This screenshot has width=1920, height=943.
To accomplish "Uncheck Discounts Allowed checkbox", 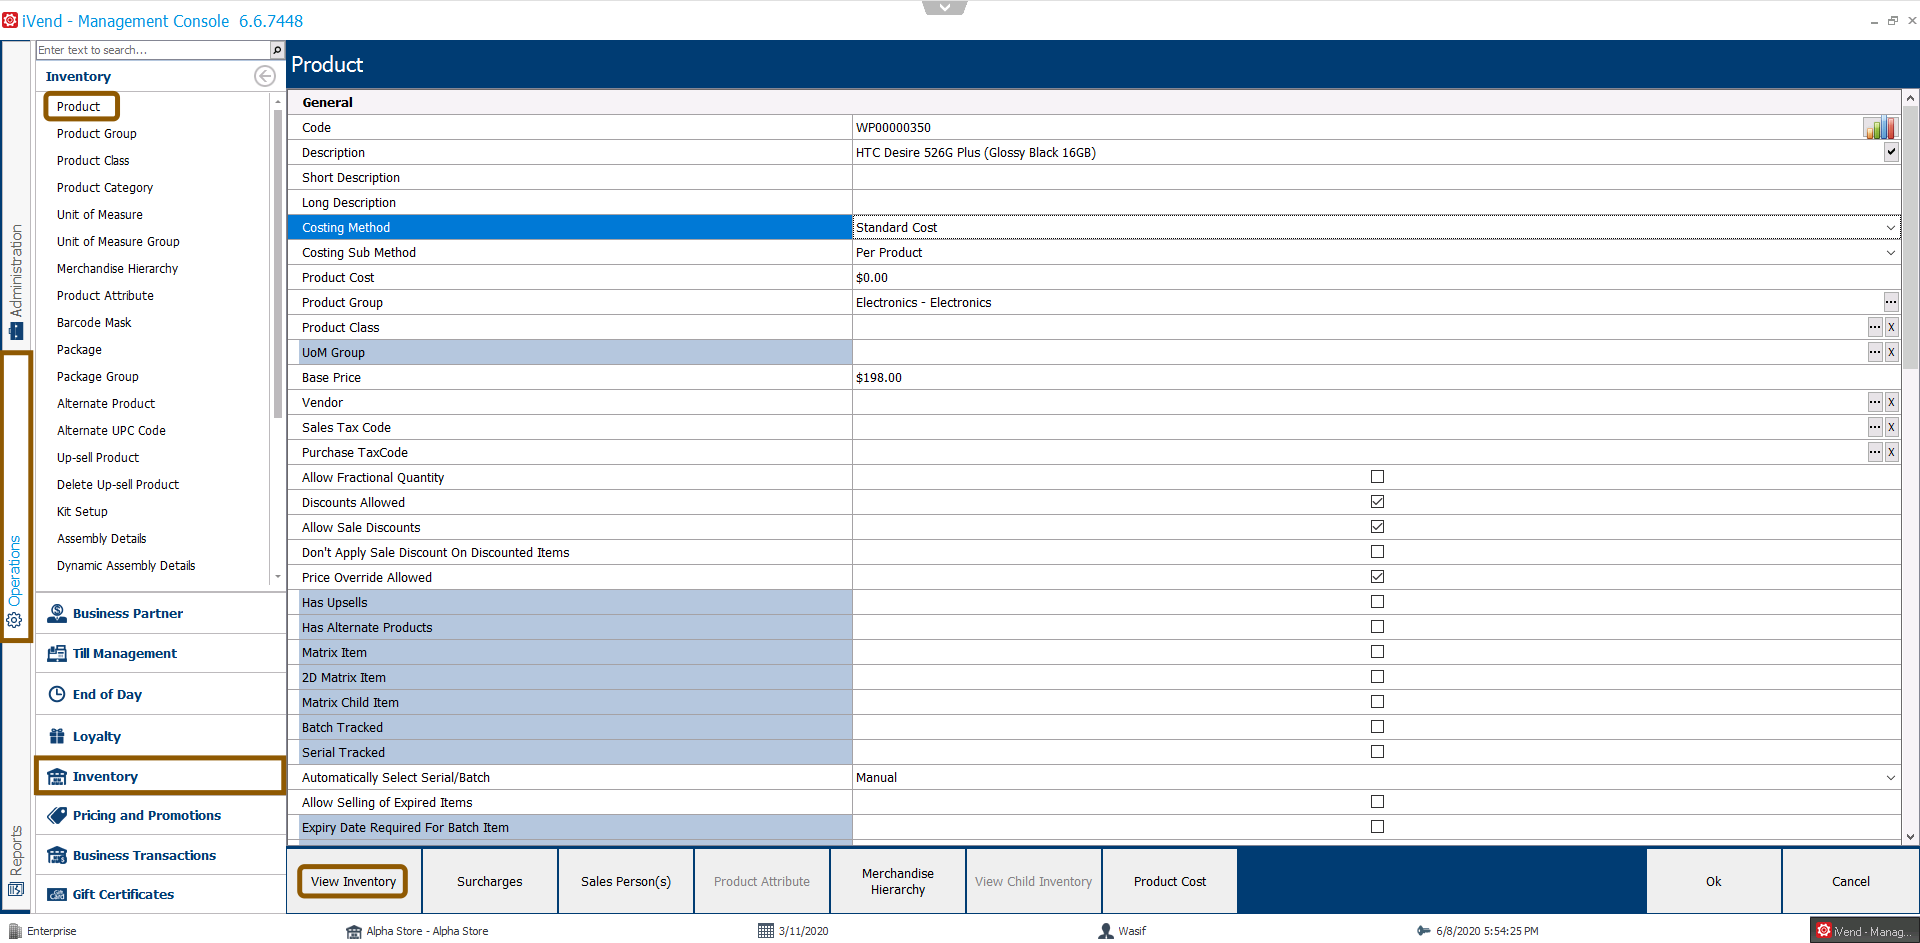I will point(1377,502).
